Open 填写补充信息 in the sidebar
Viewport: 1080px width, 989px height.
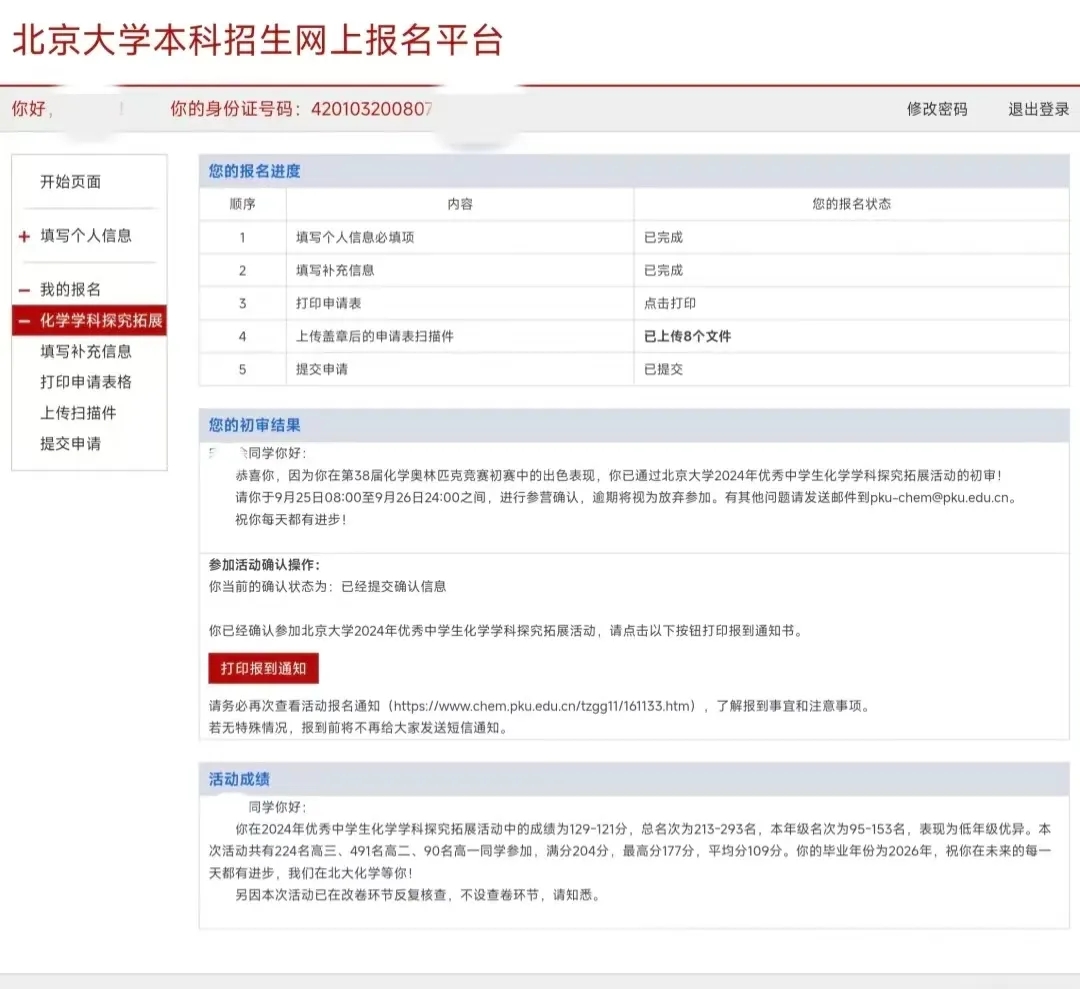pos(85,351)
